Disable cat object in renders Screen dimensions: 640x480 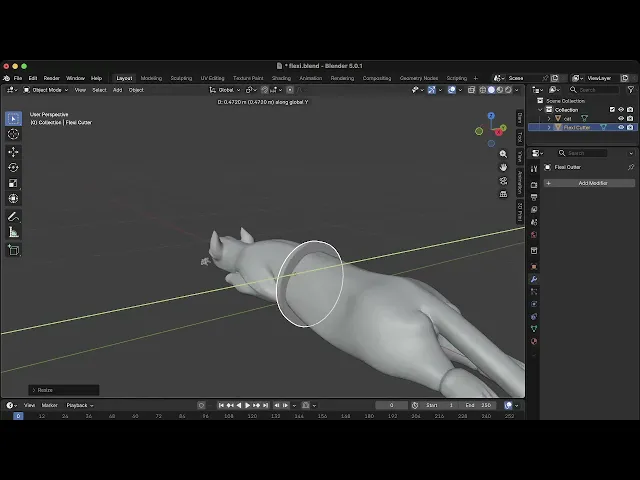[630, 118]
